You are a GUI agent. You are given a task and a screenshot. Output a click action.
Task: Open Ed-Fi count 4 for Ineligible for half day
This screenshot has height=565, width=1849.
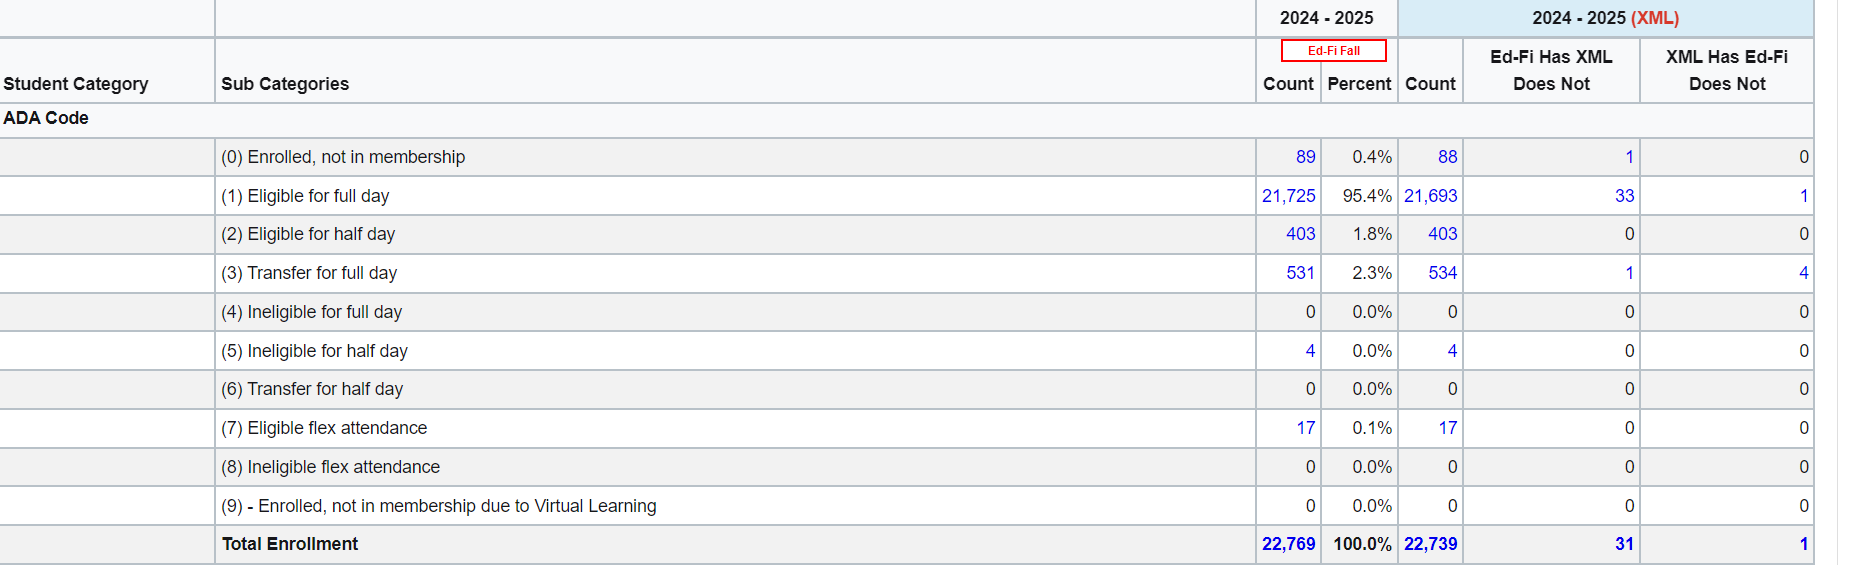1310,351
